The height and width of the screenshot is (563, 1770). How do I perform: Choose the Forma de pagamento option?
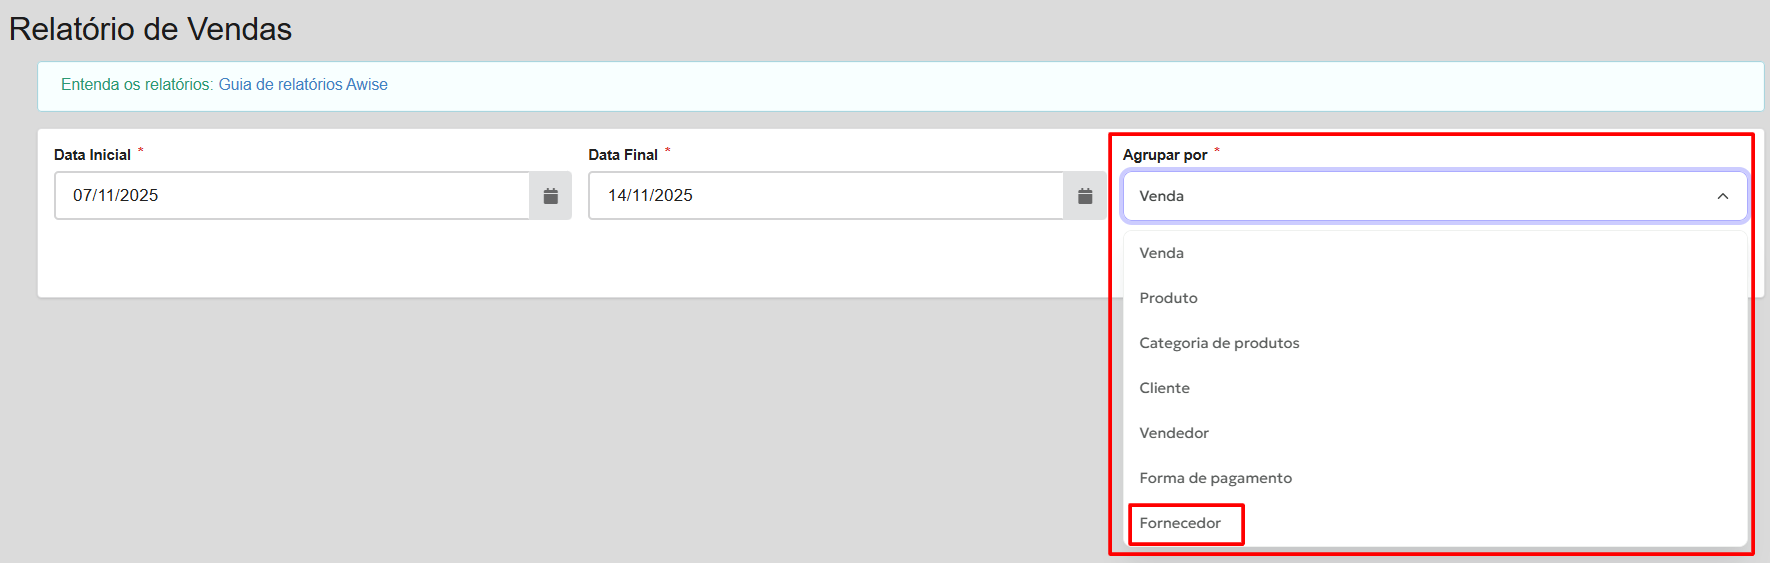coord(1215,478)
